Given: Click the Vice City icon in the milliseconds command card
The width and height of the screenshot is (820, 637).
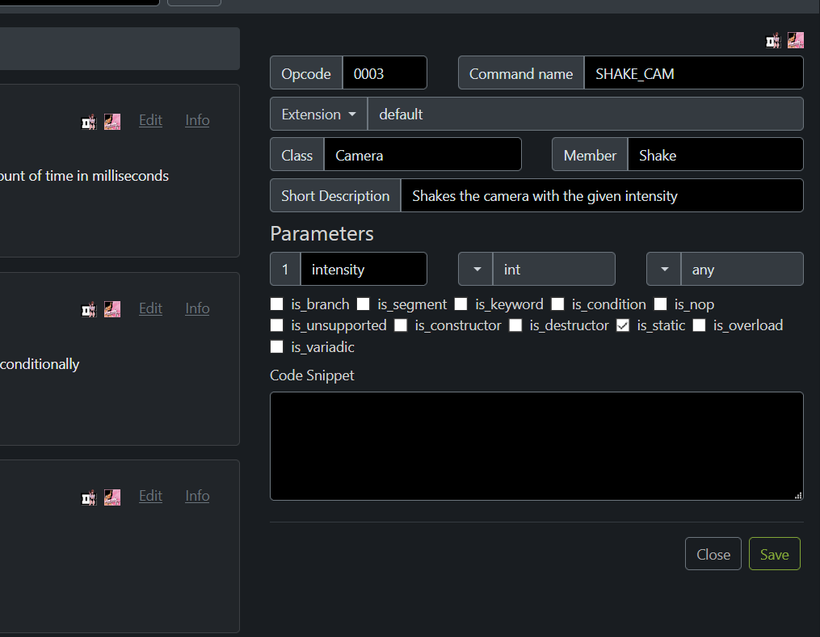Looking at the screenshot, I should tap(112, 122).
